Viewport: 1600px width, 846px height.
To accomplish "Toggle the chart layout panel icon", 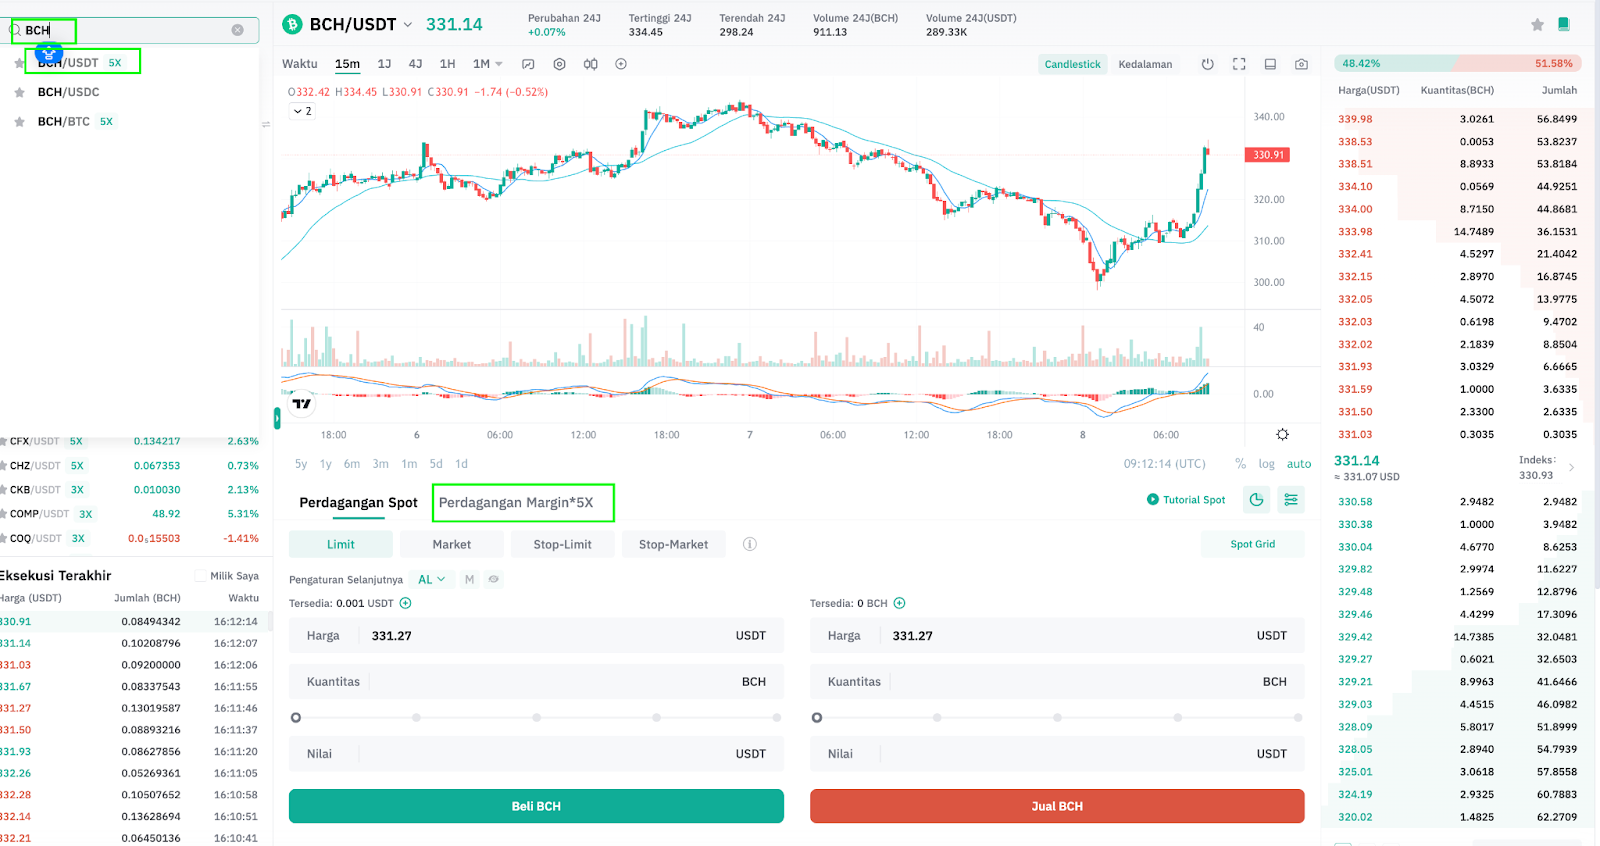I will (x=1270, y=64).
